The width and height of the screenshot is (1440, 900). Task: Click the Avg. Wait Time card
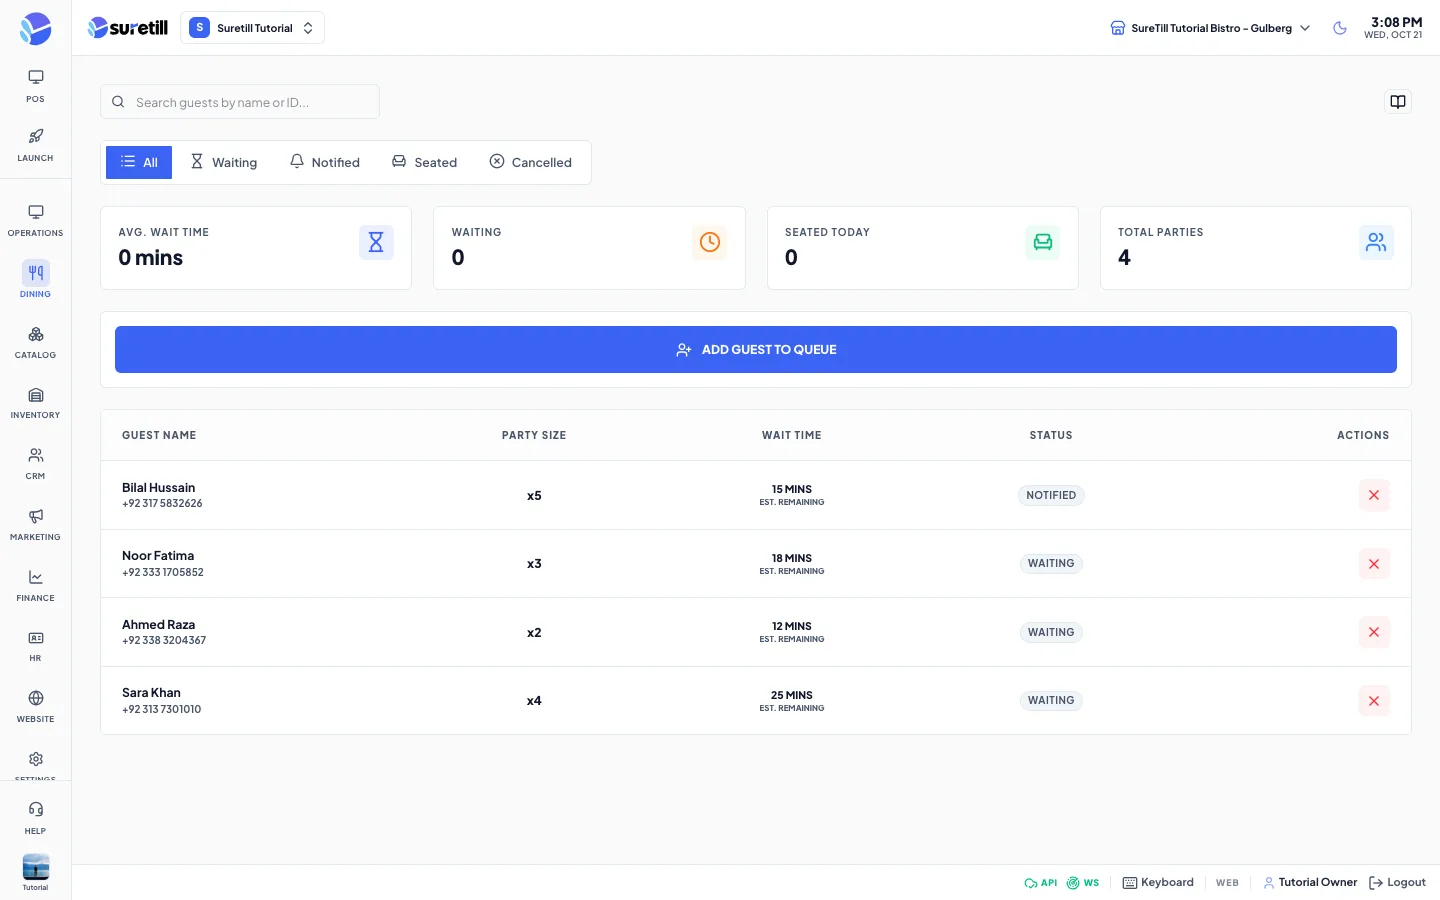(x=256, y=248)
